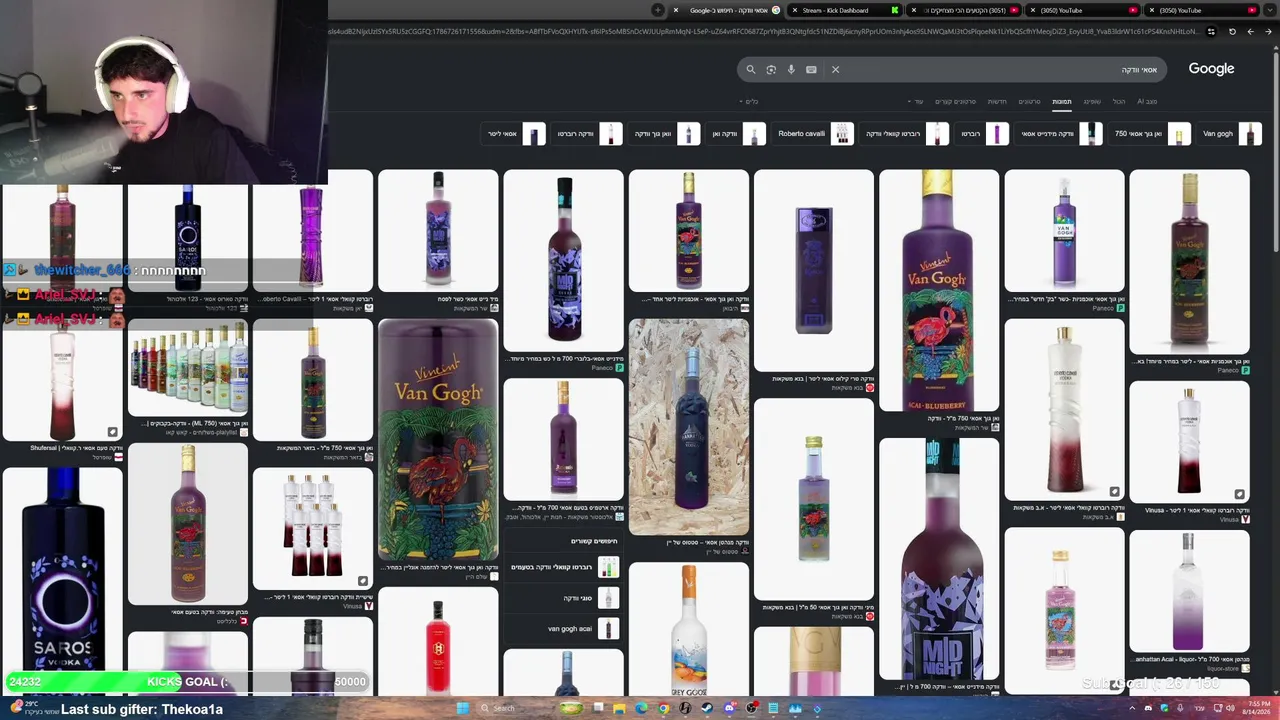Open Steam from the taskbar
The width and height of the screenshot is (1280, 720).
pyautogui.click(x=707, y=708)
